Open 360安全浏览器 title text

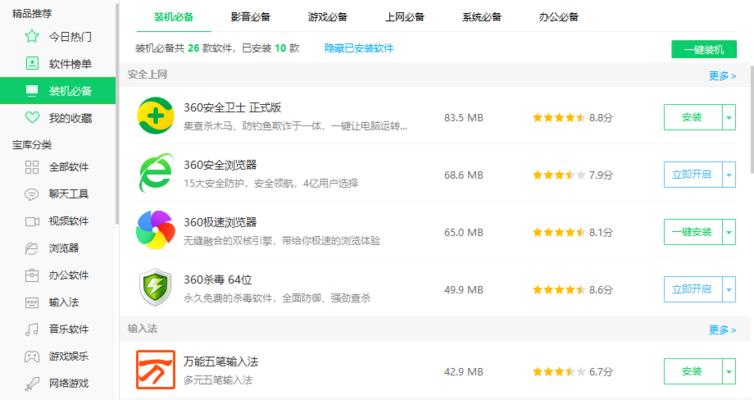tap(220, 165)
